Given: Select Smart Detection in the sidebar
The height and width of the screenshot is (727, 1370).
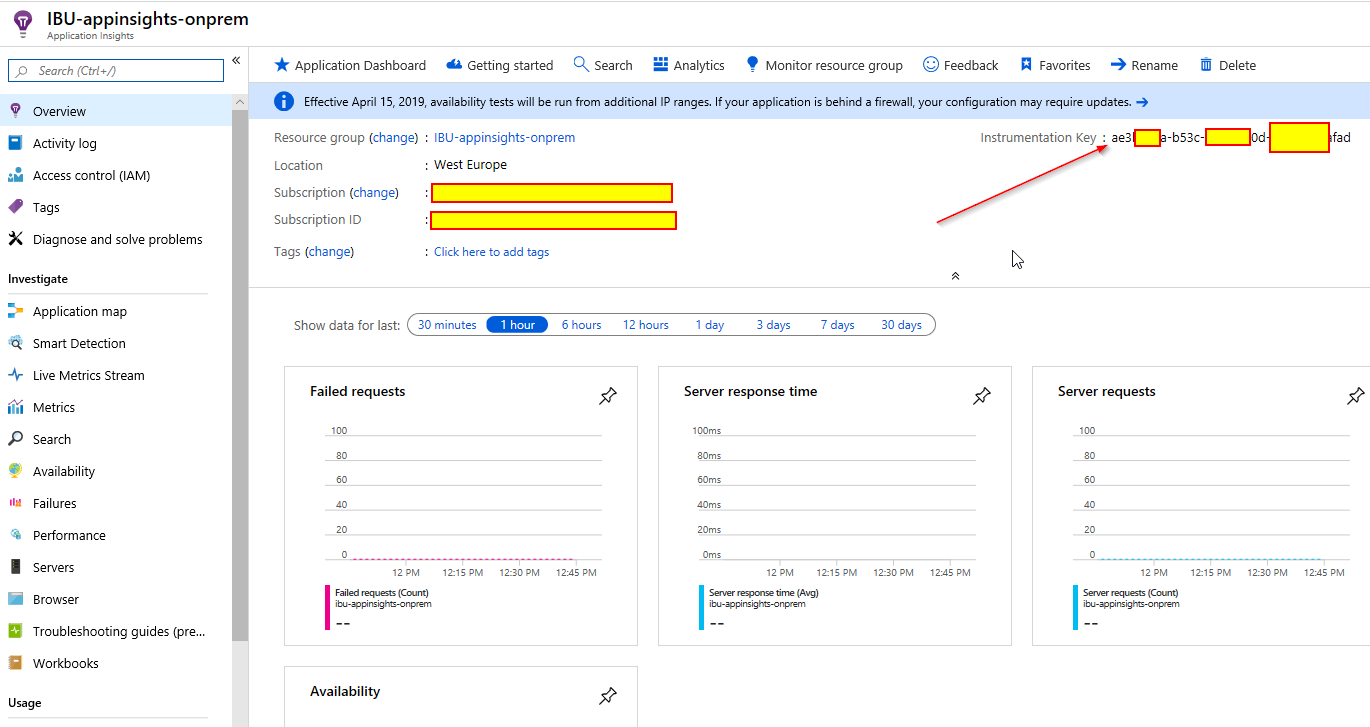Looking at the screenshot, I should [77, 343].
